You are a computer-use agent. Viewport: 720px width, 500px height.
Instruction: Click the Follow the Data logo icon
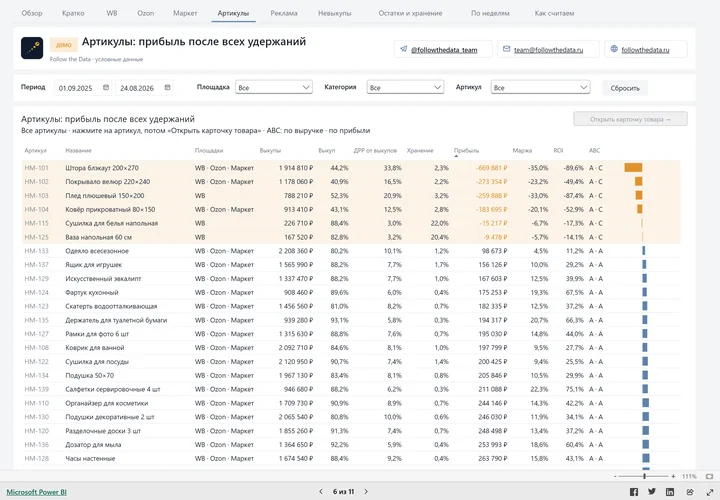click(x=32, y=48)
